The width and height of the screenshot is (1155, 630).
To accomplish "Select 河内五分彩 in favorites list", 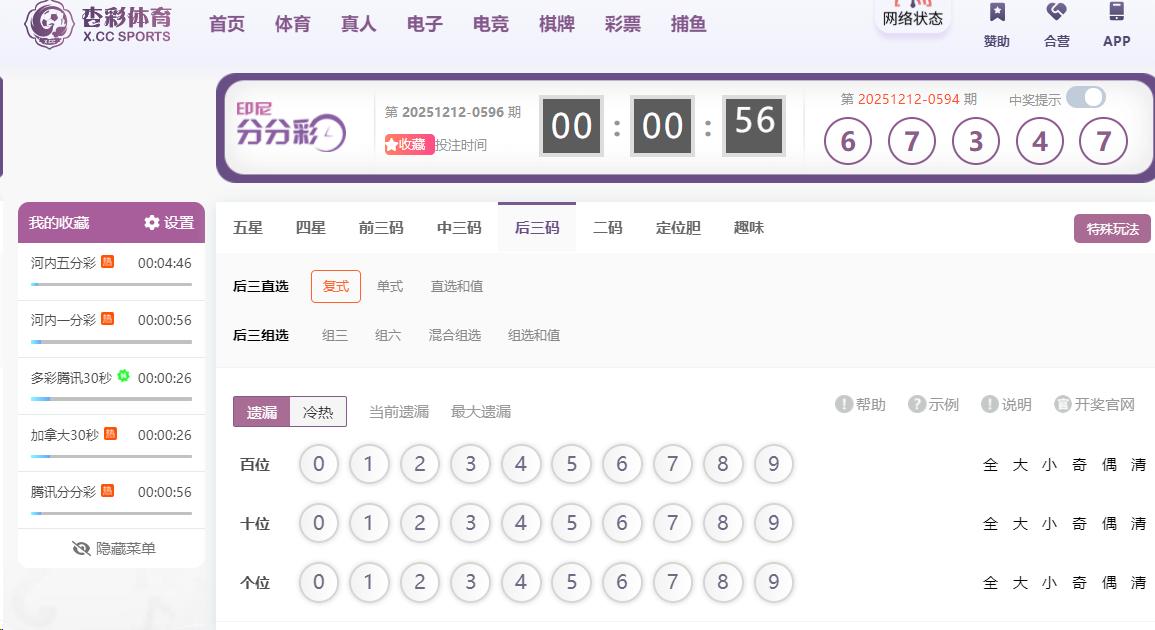I will 64,263.
